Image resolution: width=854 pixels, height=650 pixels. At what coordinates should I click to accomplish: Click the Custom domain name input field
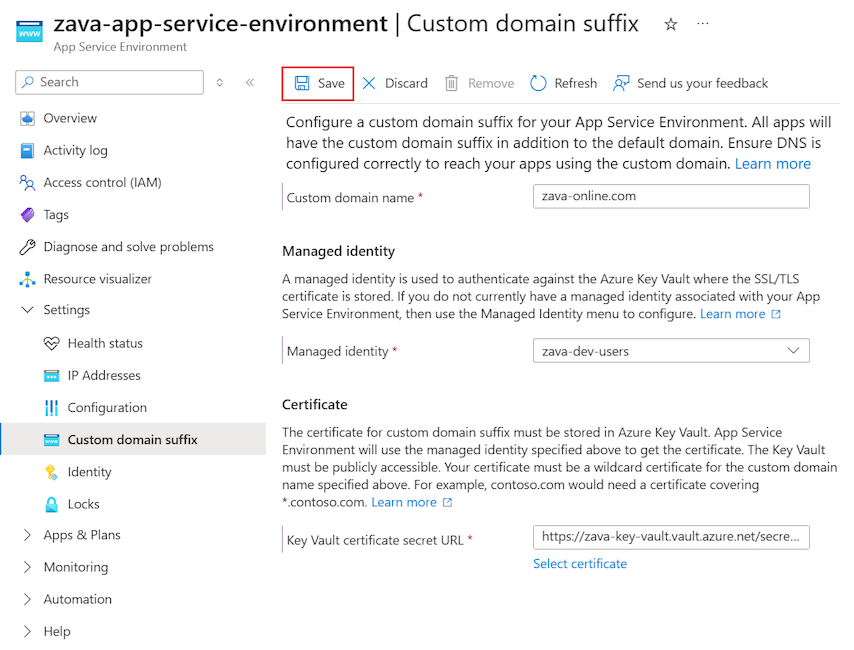[x=670, y=196]
